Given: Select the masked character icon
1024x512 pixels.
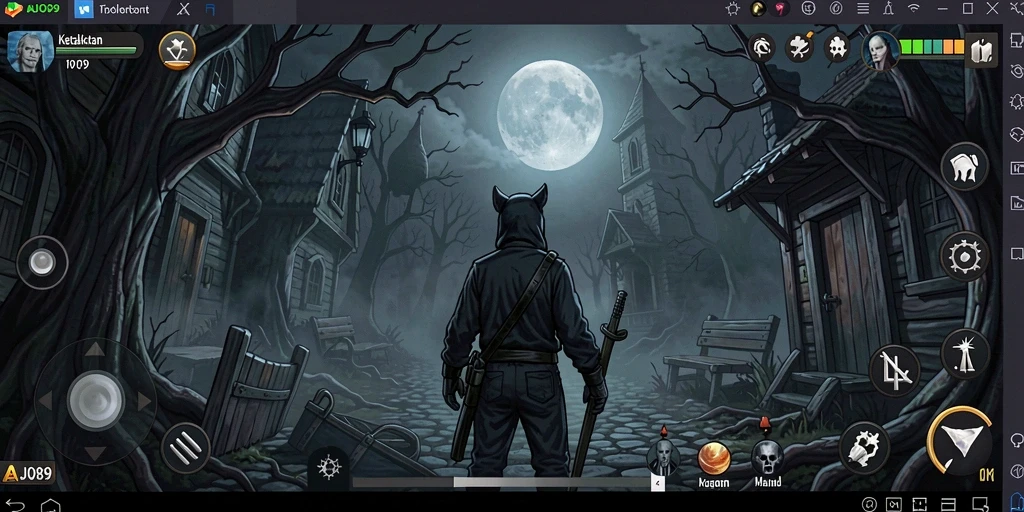Looking at the screenshot, I should [663, 455].
